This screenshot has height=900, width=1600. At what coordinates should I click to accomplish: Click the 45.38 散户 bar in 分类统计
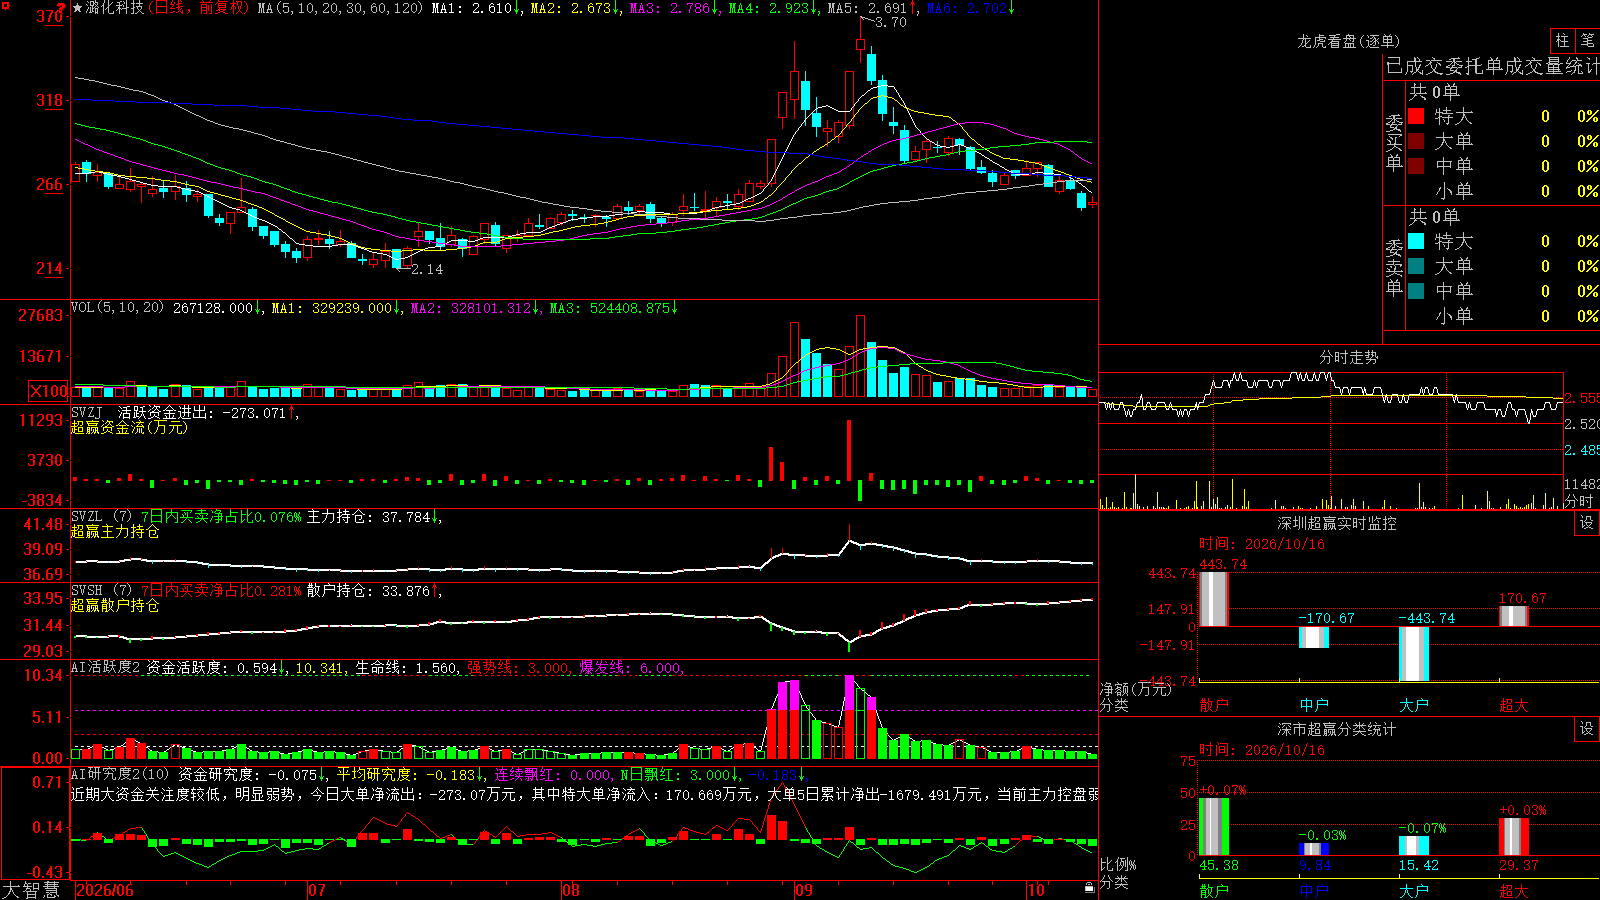click(1213, 827)
